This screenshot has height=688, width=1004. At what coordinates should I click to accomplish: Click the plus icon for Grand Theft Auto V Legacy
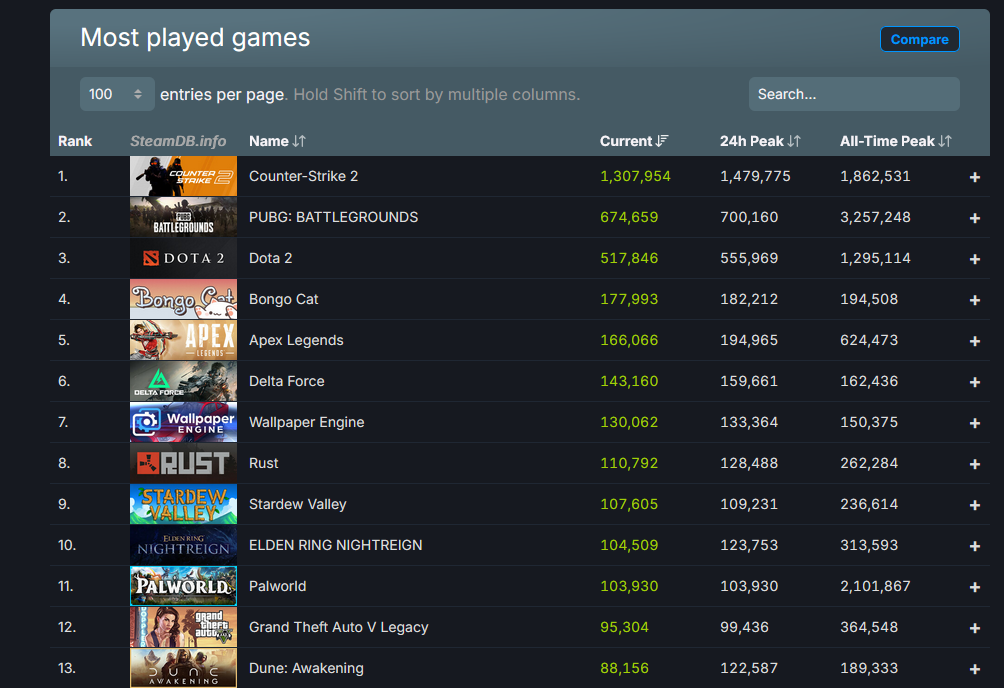[x=975, y=628]
